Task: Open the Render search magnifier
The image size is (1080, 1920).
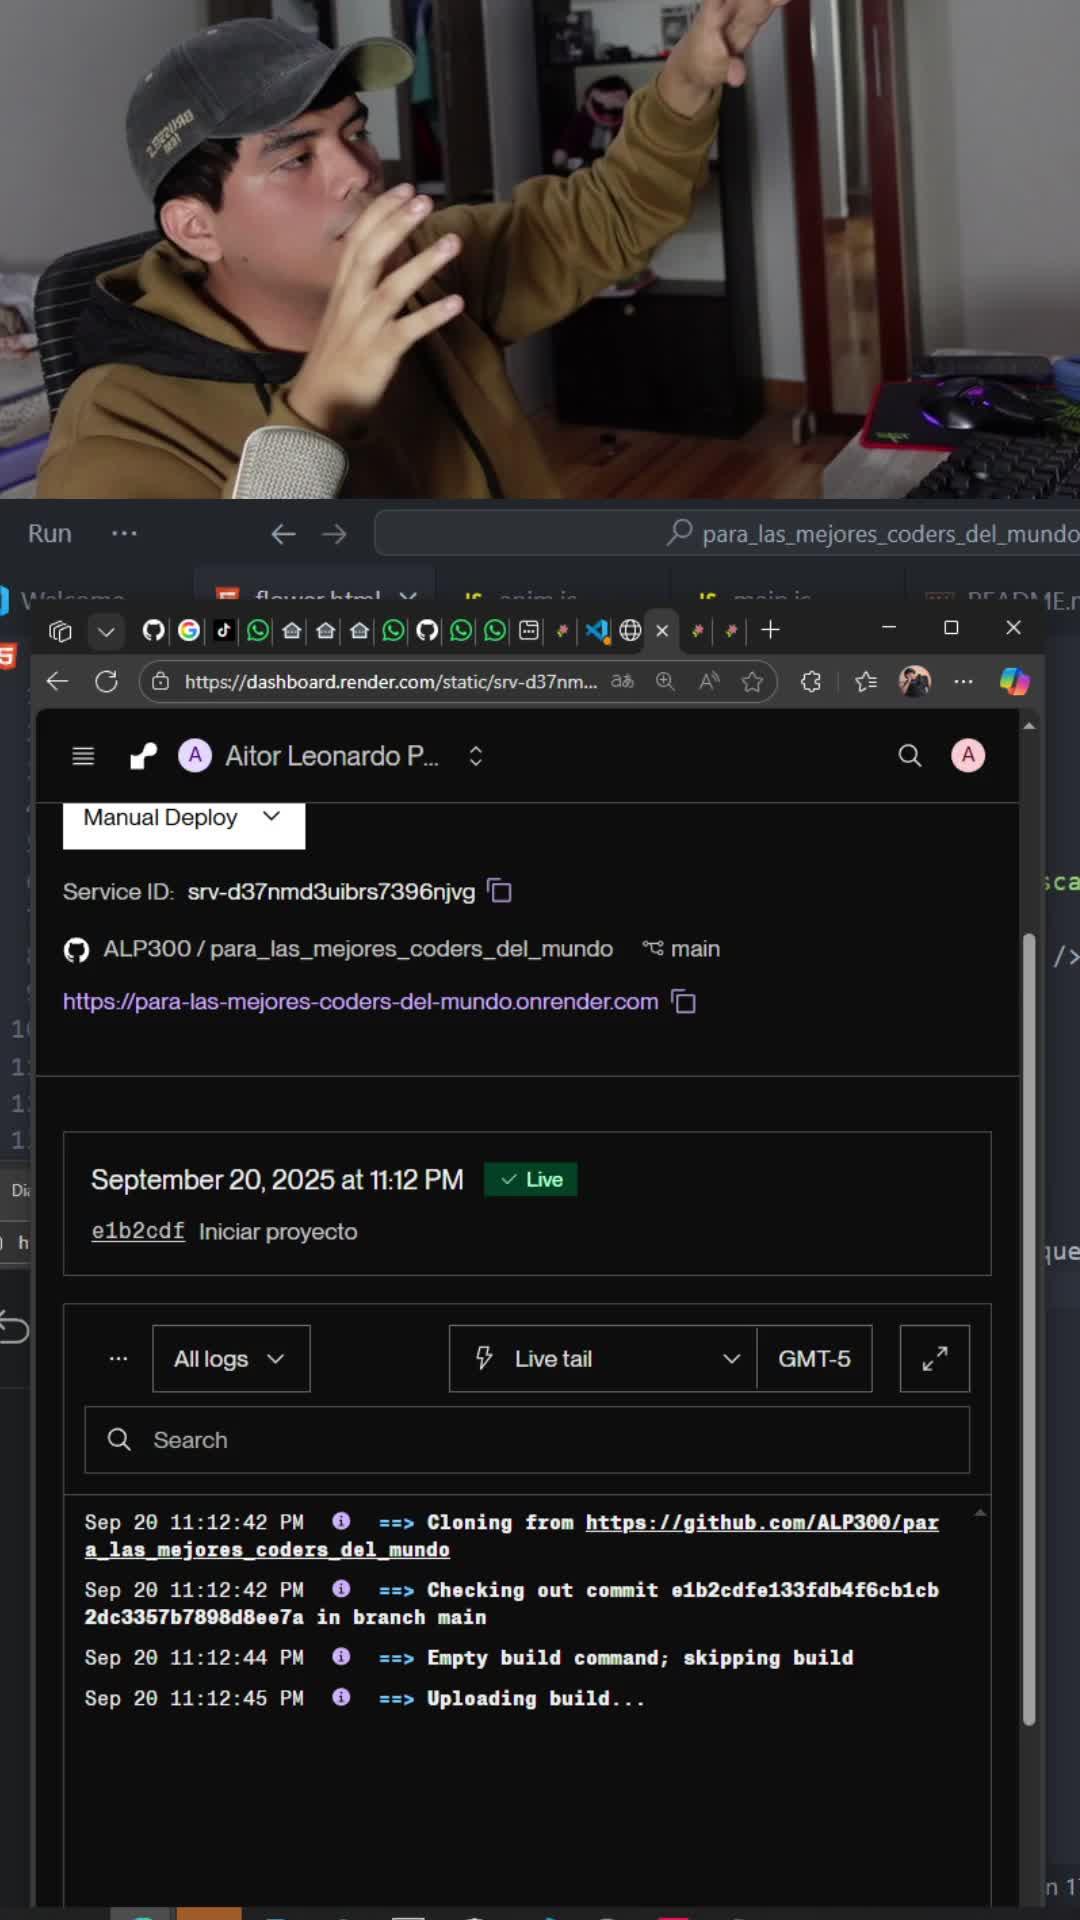Action: pos(909,756)
